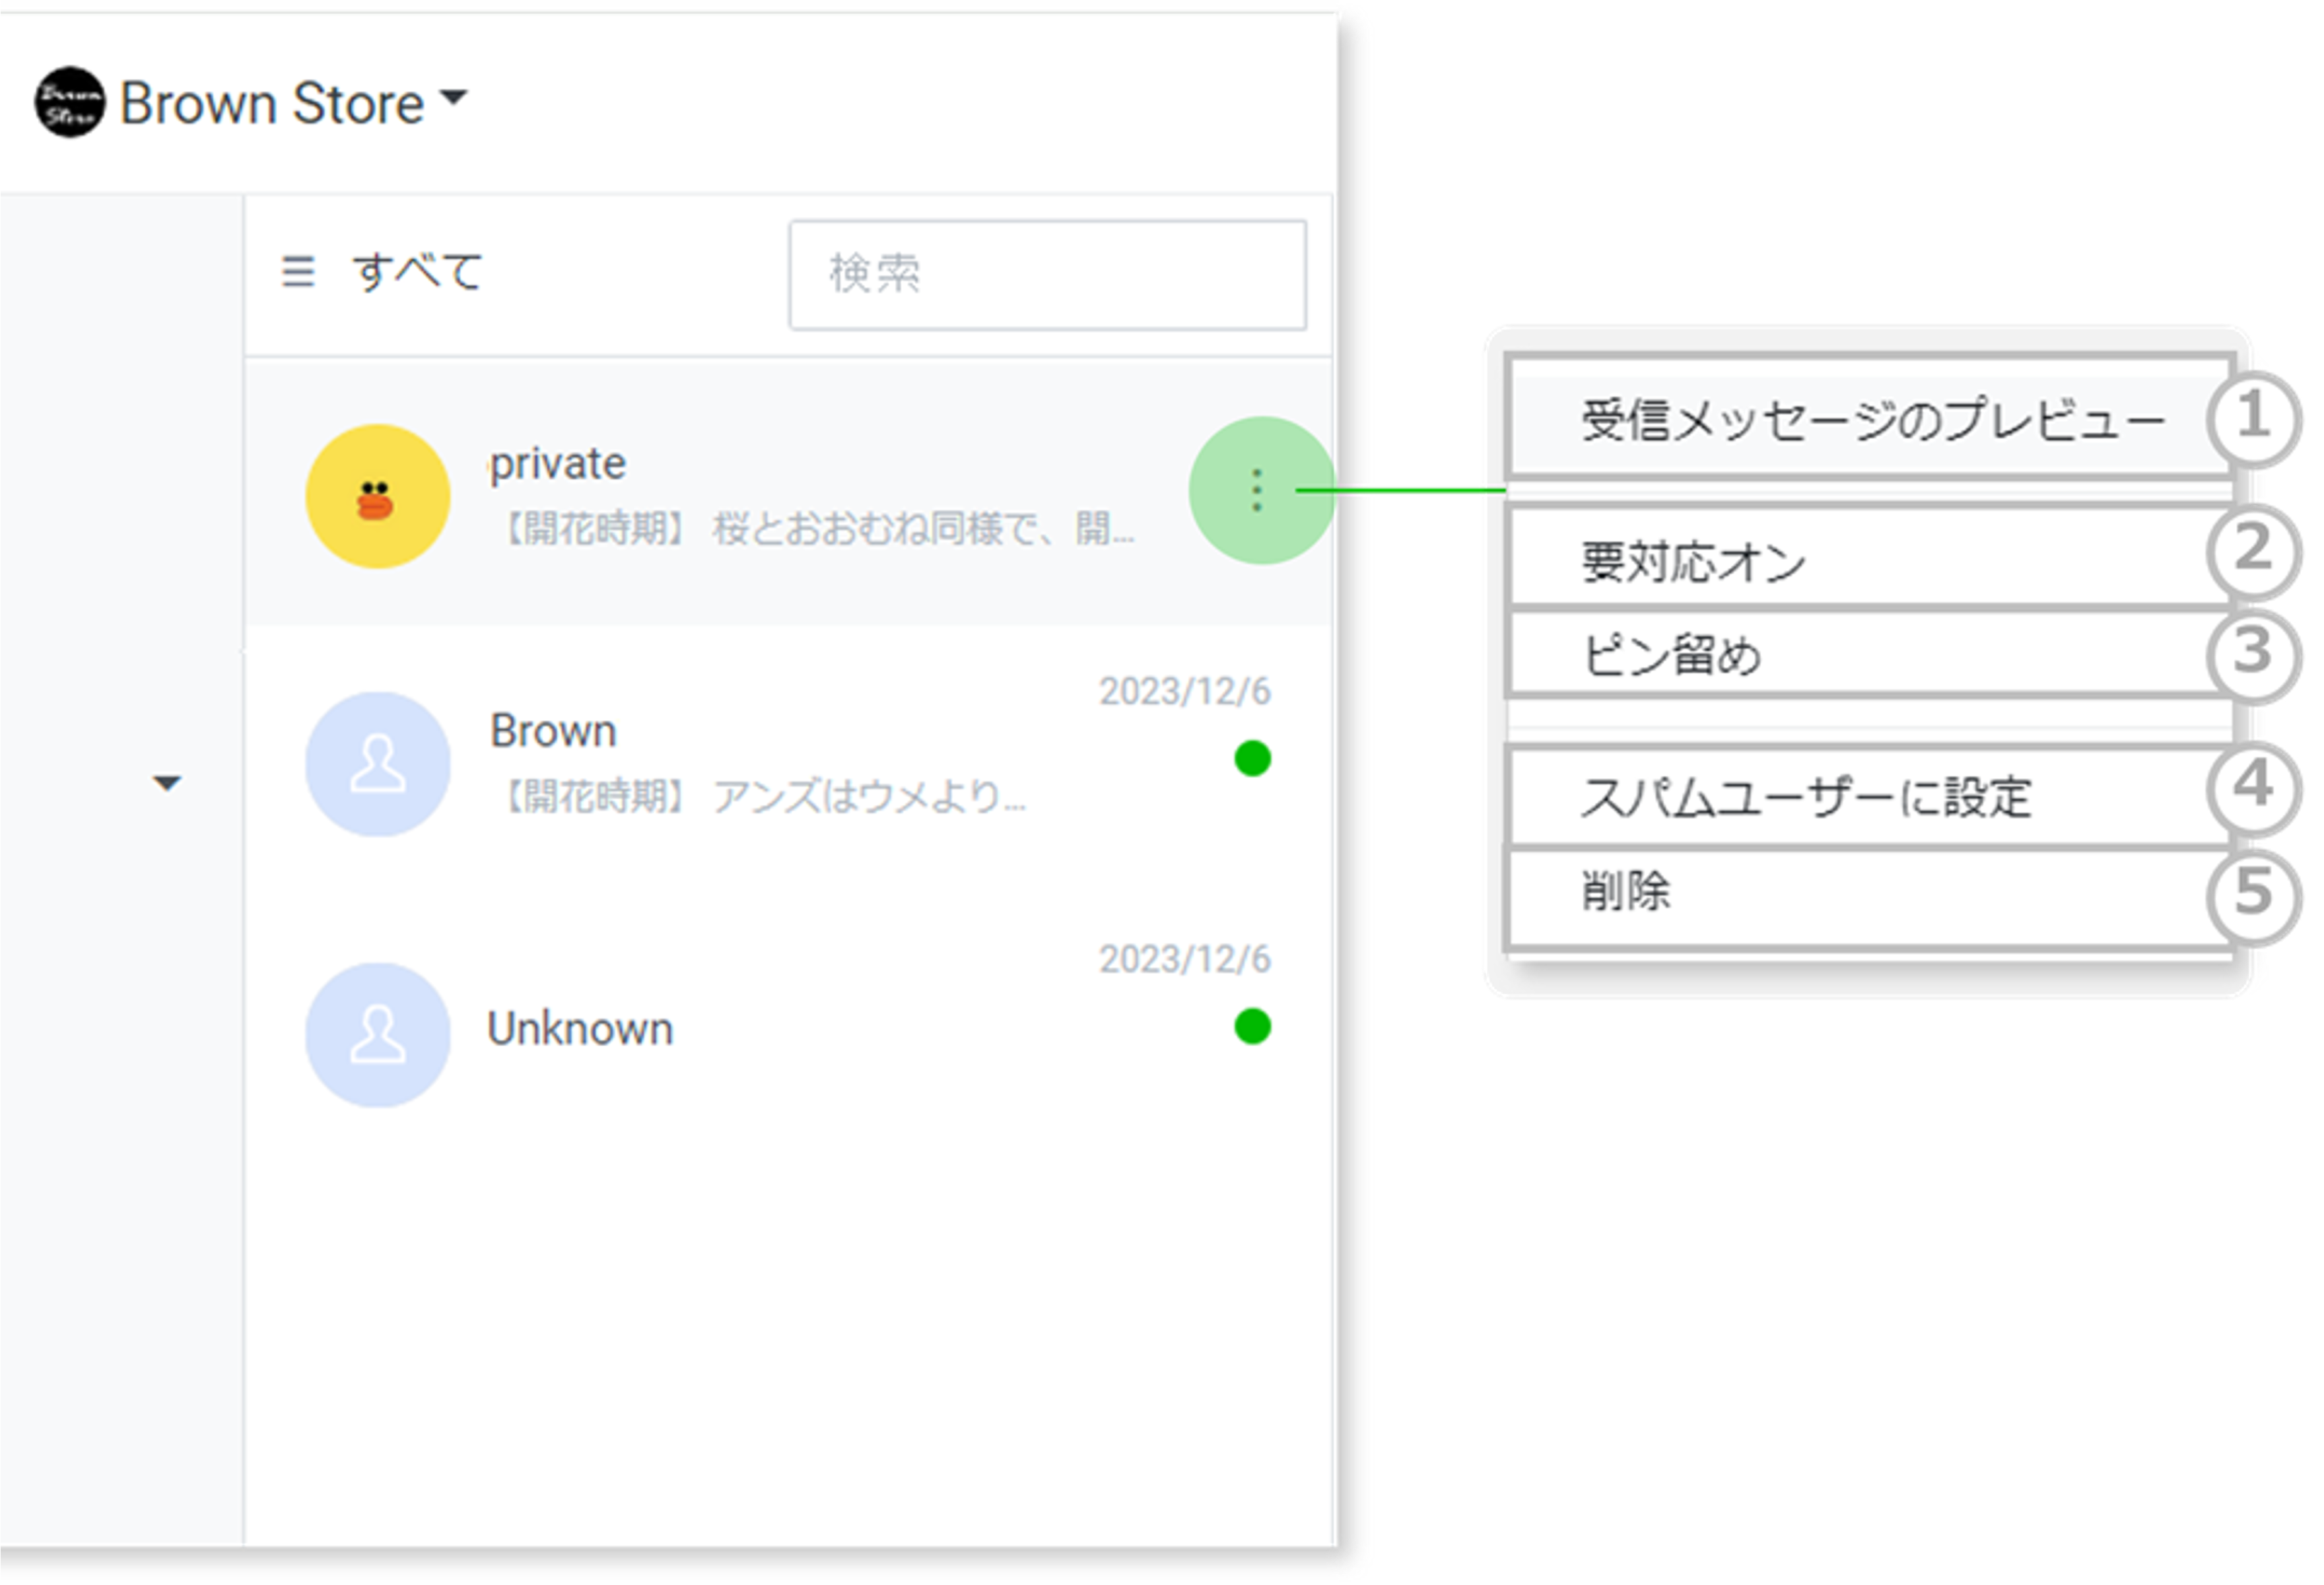Click the hamburger filter icon beside すべて
2324x1585 pixels.
[x=298, y=272]
